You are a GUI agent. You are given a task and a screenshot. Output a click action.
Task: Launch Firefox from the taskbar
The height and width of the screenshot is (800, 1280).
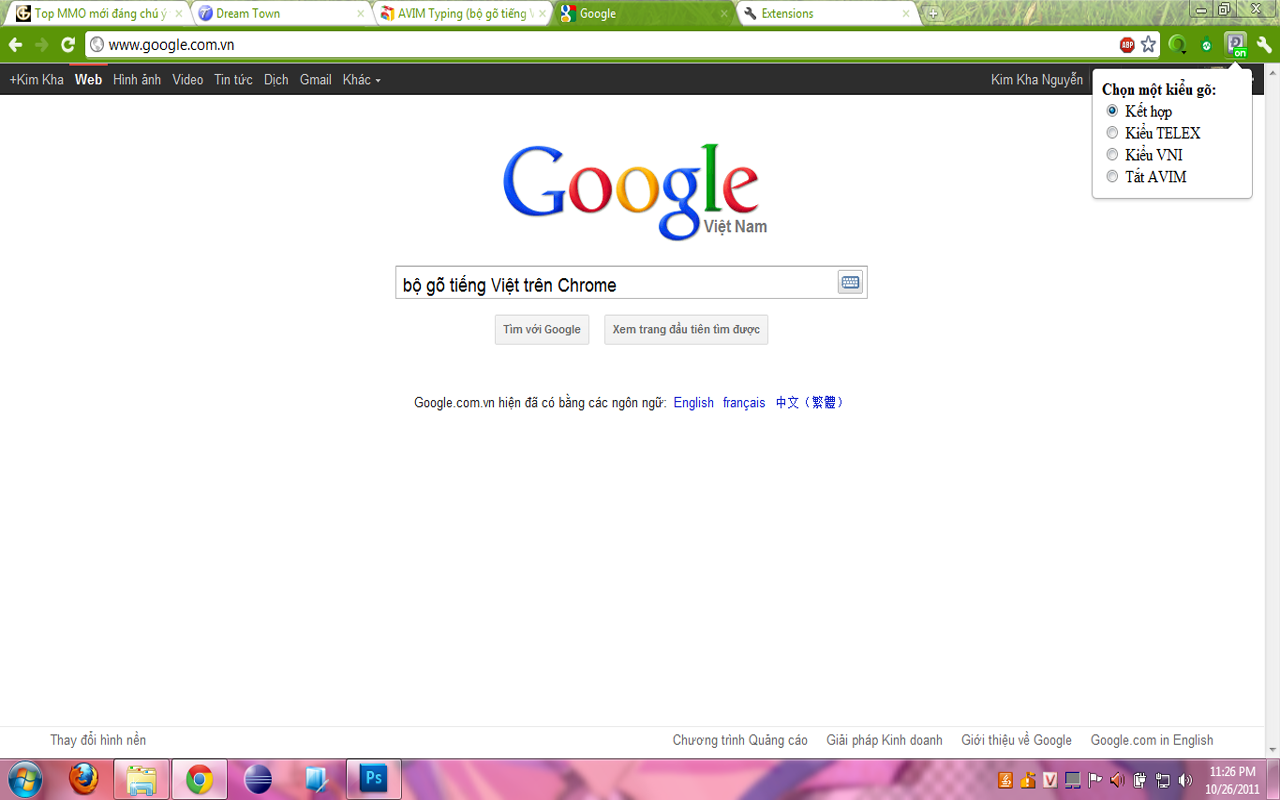pos(84,778)
